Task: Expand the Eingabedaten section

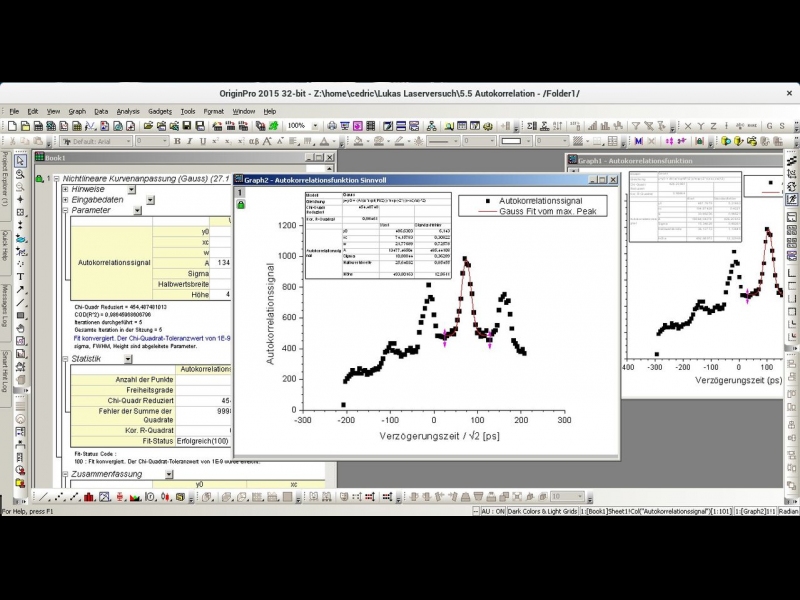Action: (x=65, y=200)
